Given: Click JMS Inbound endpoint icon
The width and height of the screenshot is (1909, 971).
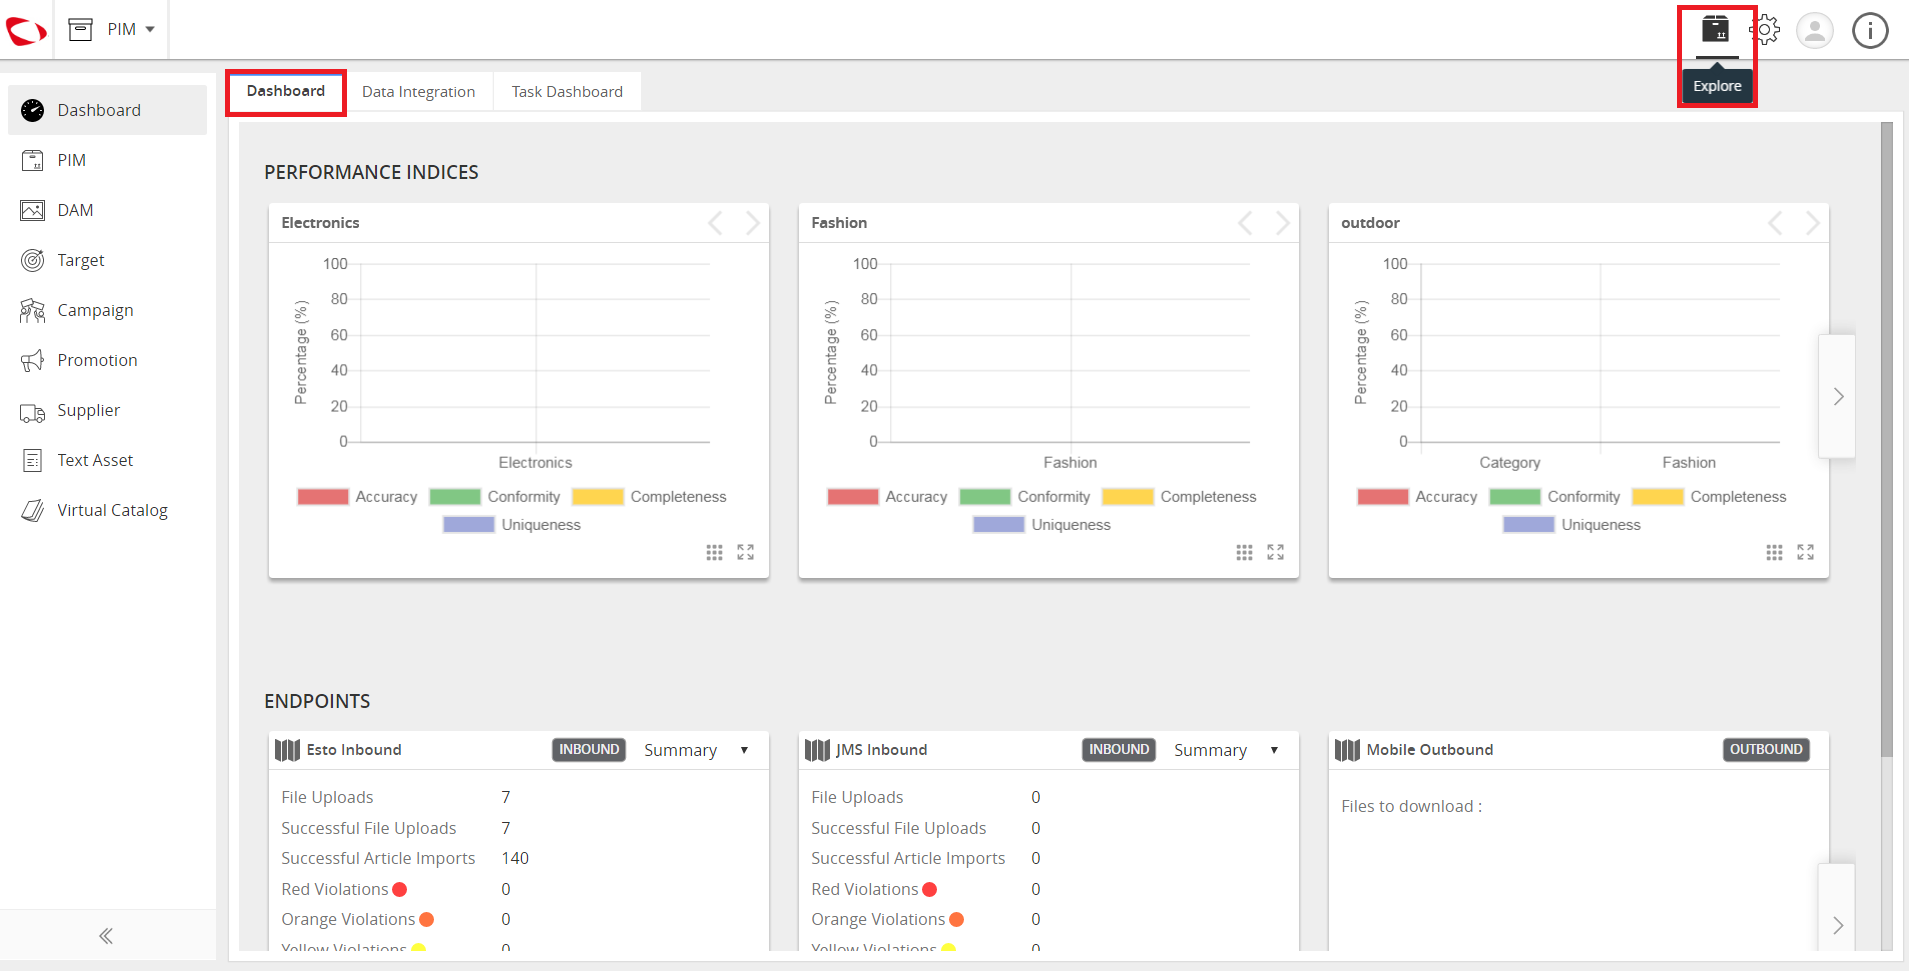Looking at the screenshot, I should point(818,750).
